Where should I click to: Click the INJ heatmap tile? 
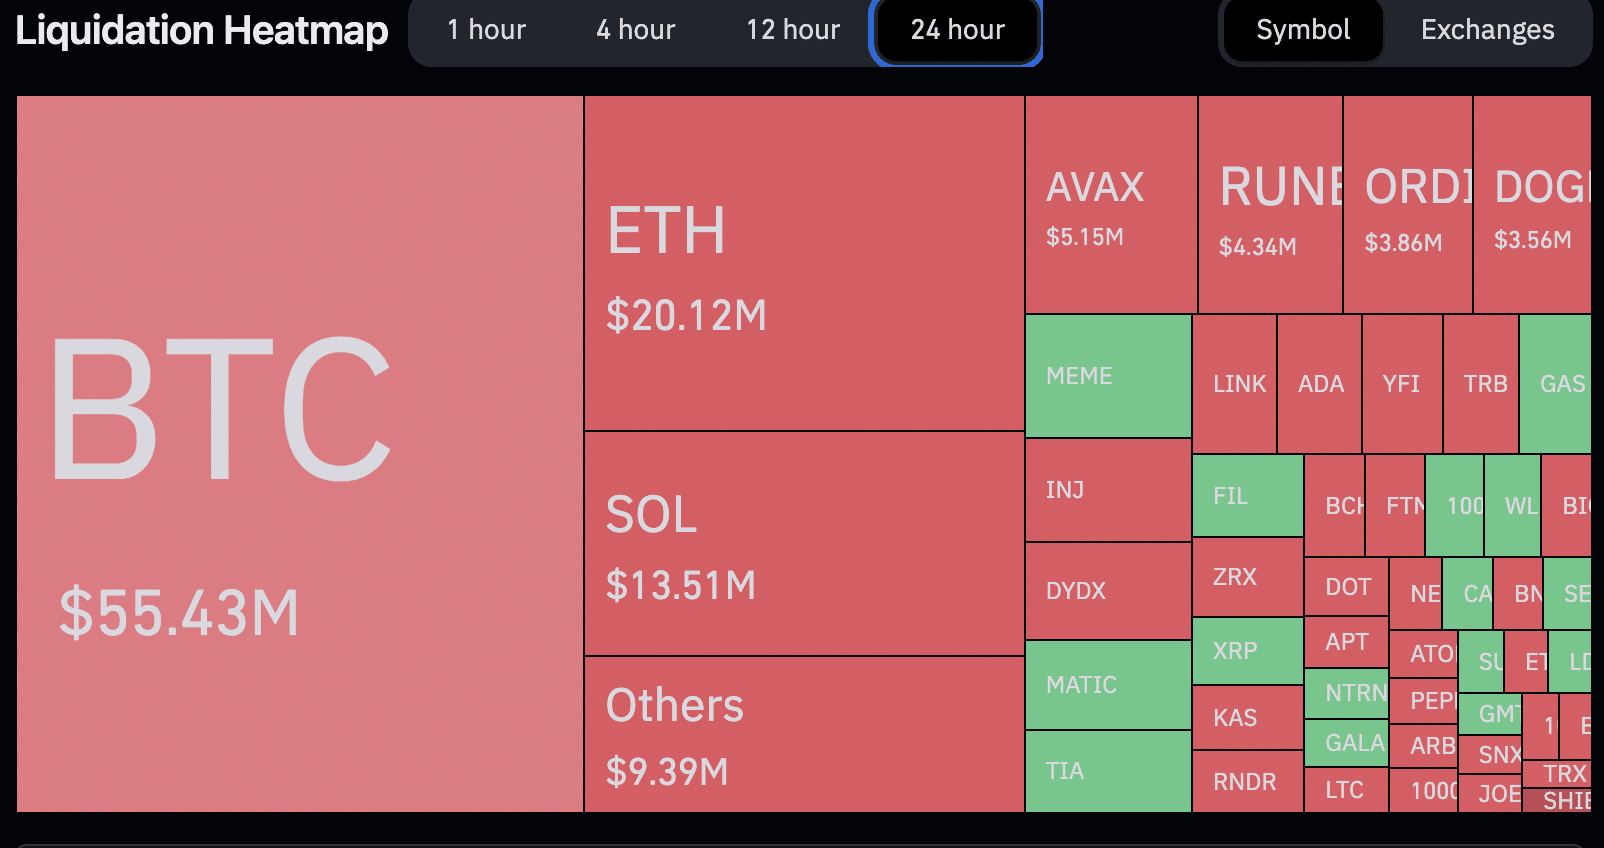tap(1108, 490)
